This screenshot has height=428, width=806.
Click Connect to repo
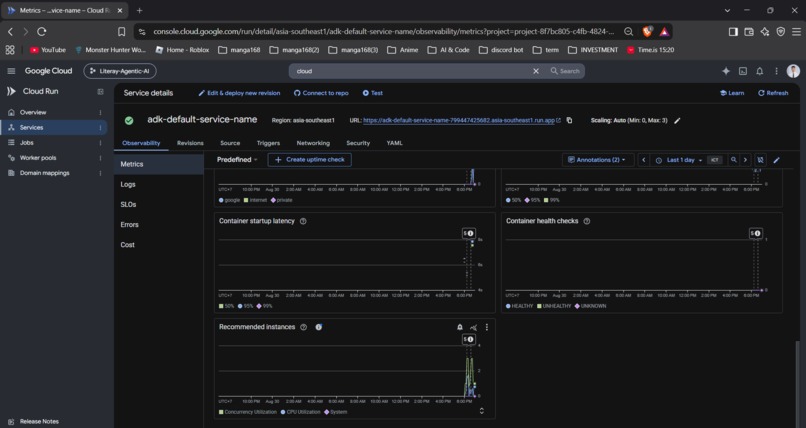coord(321,93)
